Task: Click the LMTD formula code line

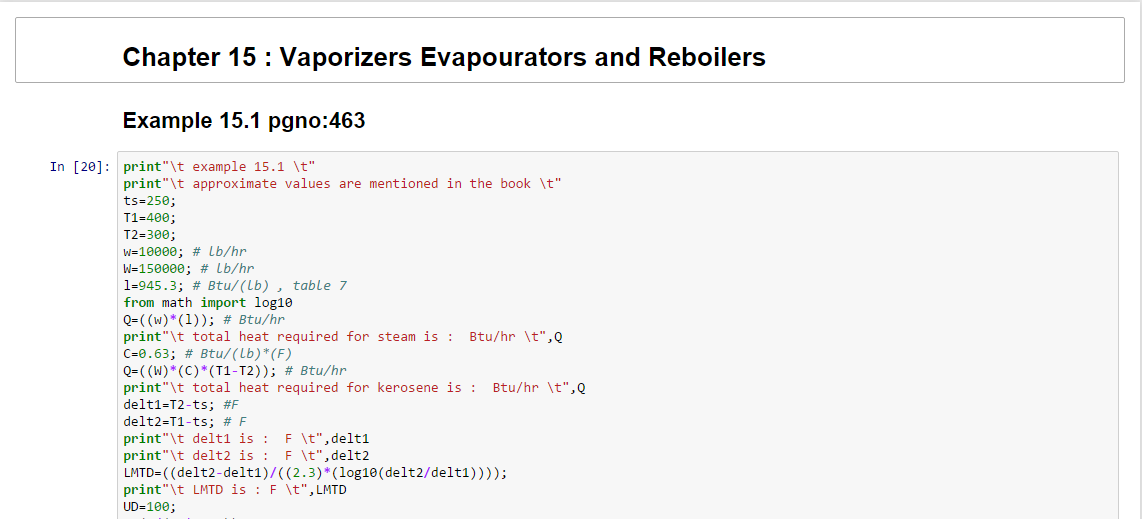Action: pos(315,472)
